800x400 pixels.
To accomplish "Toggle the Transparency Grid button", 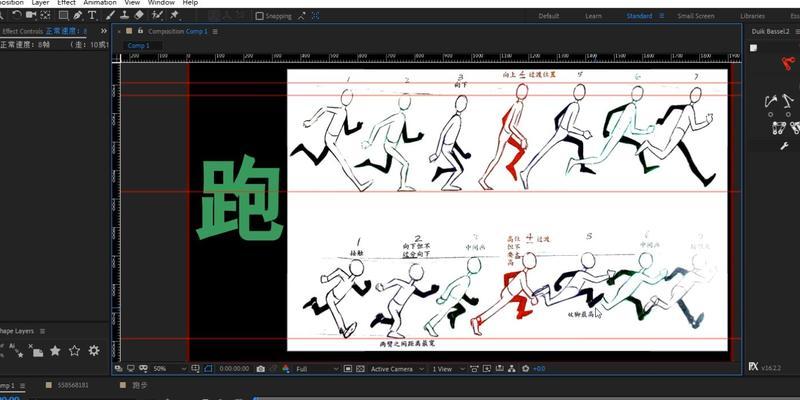I will click(x=360, y=368).
